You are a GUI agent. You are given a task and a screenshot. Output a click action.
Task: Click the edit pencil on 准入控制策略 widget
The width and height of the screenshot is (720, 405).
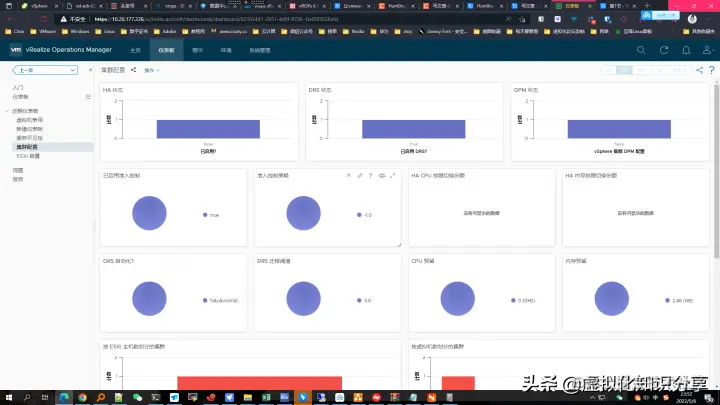pos(360,175)
